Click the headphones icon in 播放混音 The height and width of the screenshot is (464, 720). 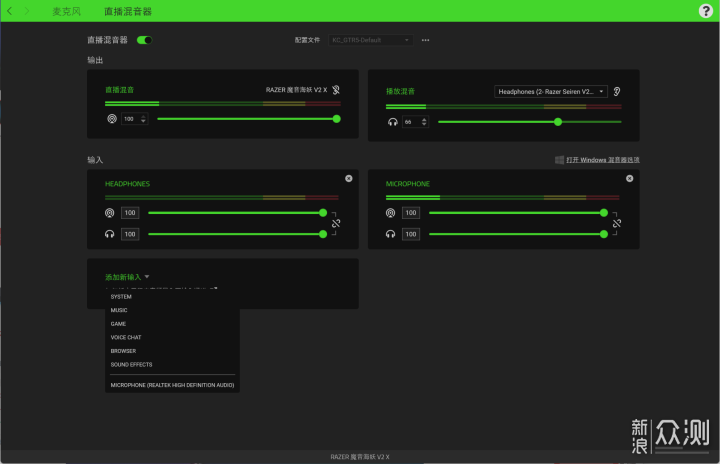(x=393, y=122)
